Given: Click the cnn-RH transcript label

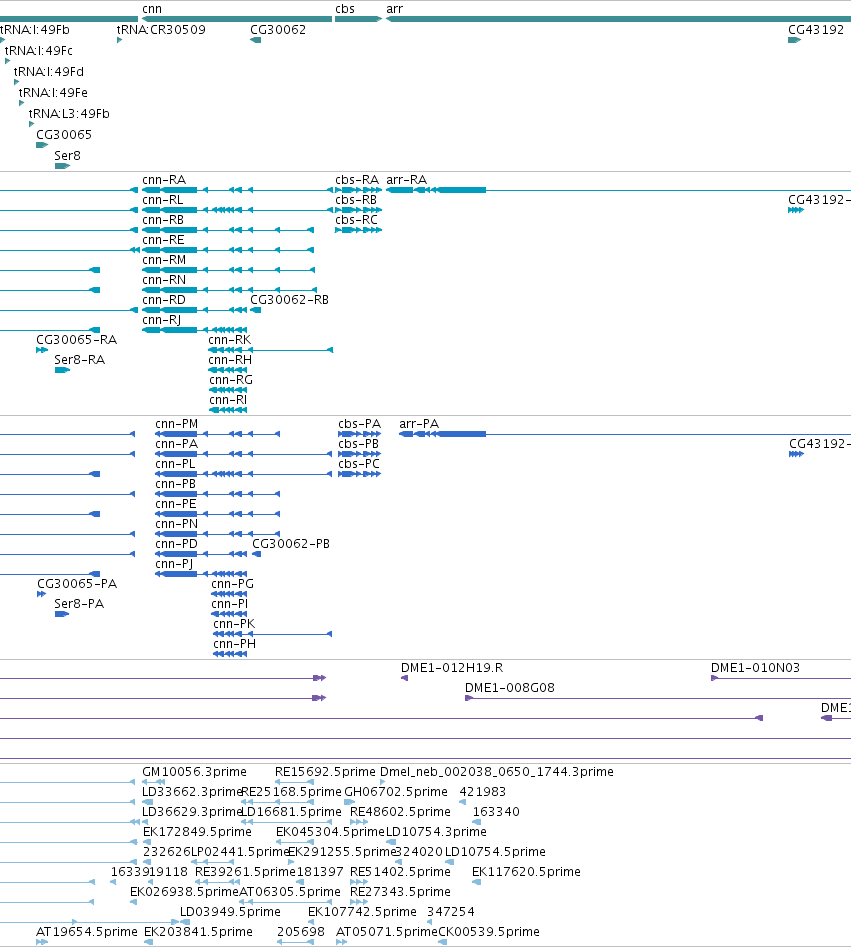Looking at the screenshot, I should click(x=230, y=359).
